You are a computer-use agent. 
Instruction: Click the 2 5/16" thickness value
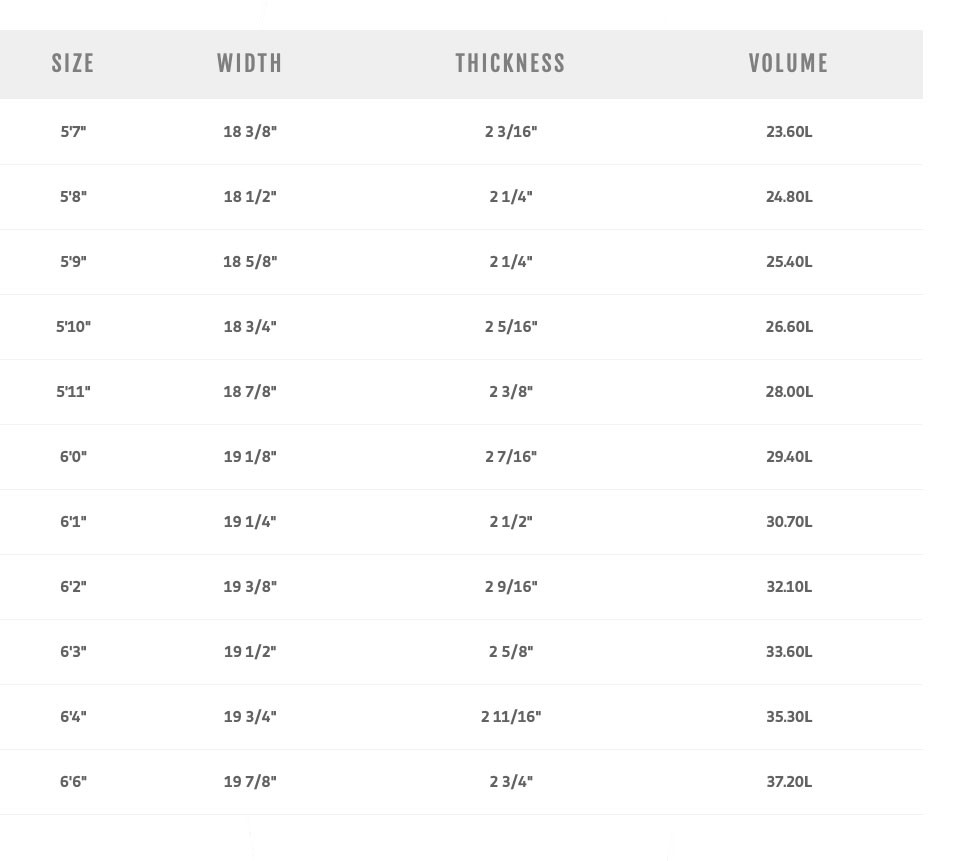click(511, 326)
